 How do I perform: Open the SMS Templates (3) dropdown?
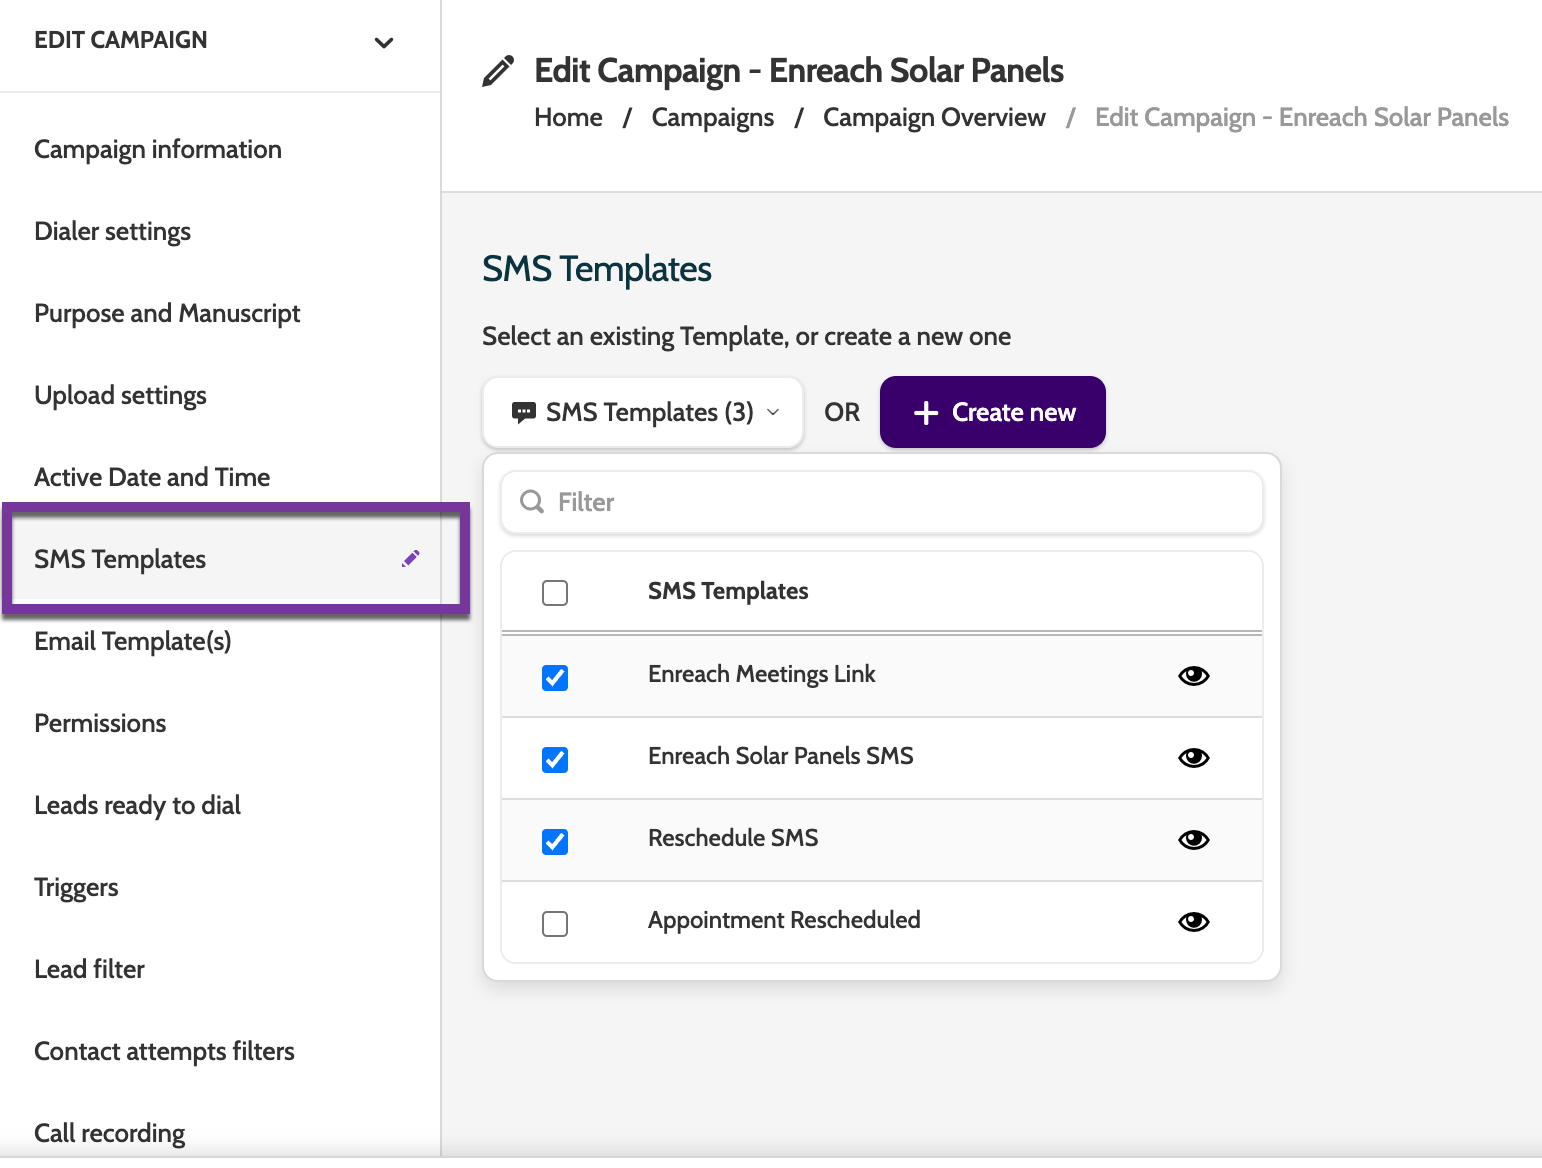click(643, 412)
